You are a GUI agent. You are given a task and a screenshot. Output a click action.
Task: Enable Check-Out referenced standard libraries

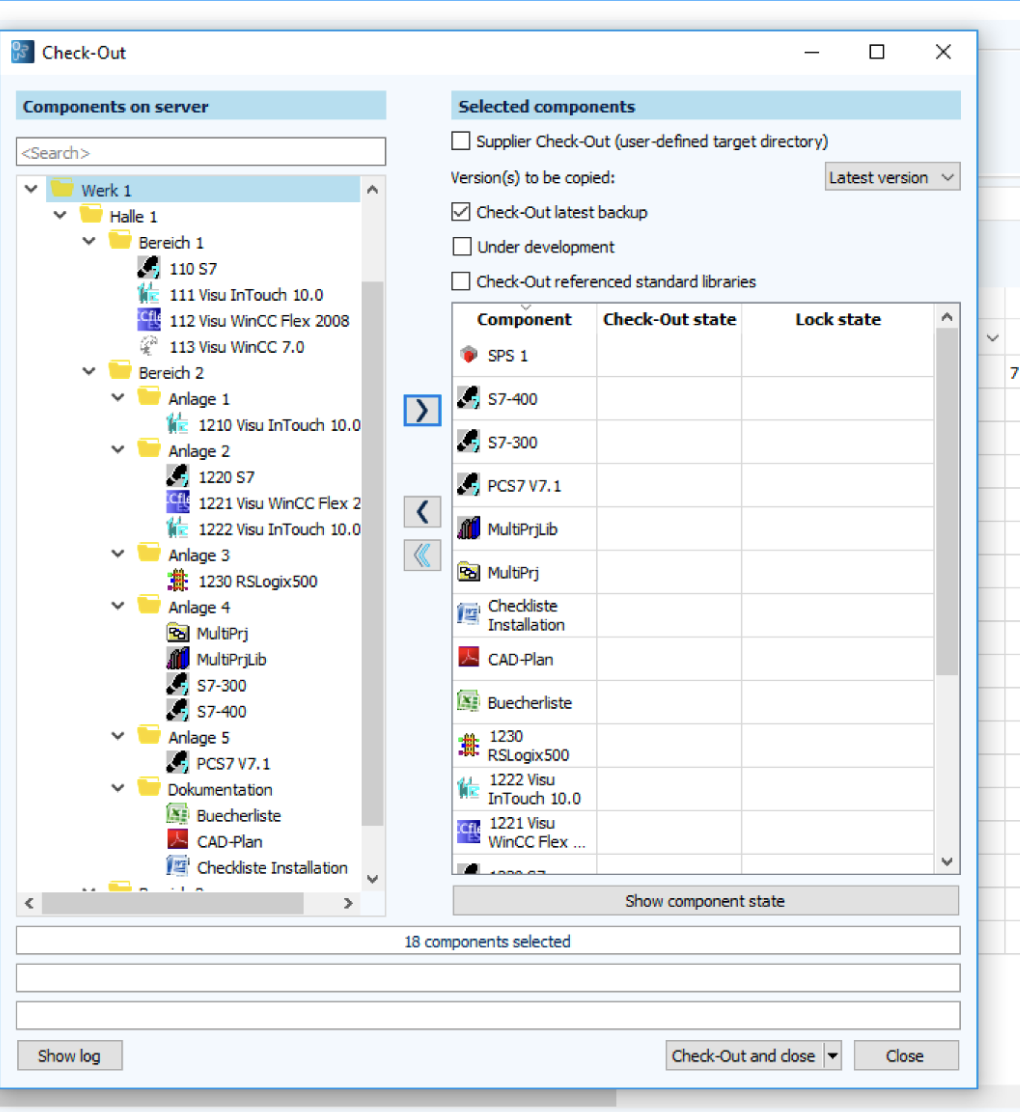pos(461,281)
